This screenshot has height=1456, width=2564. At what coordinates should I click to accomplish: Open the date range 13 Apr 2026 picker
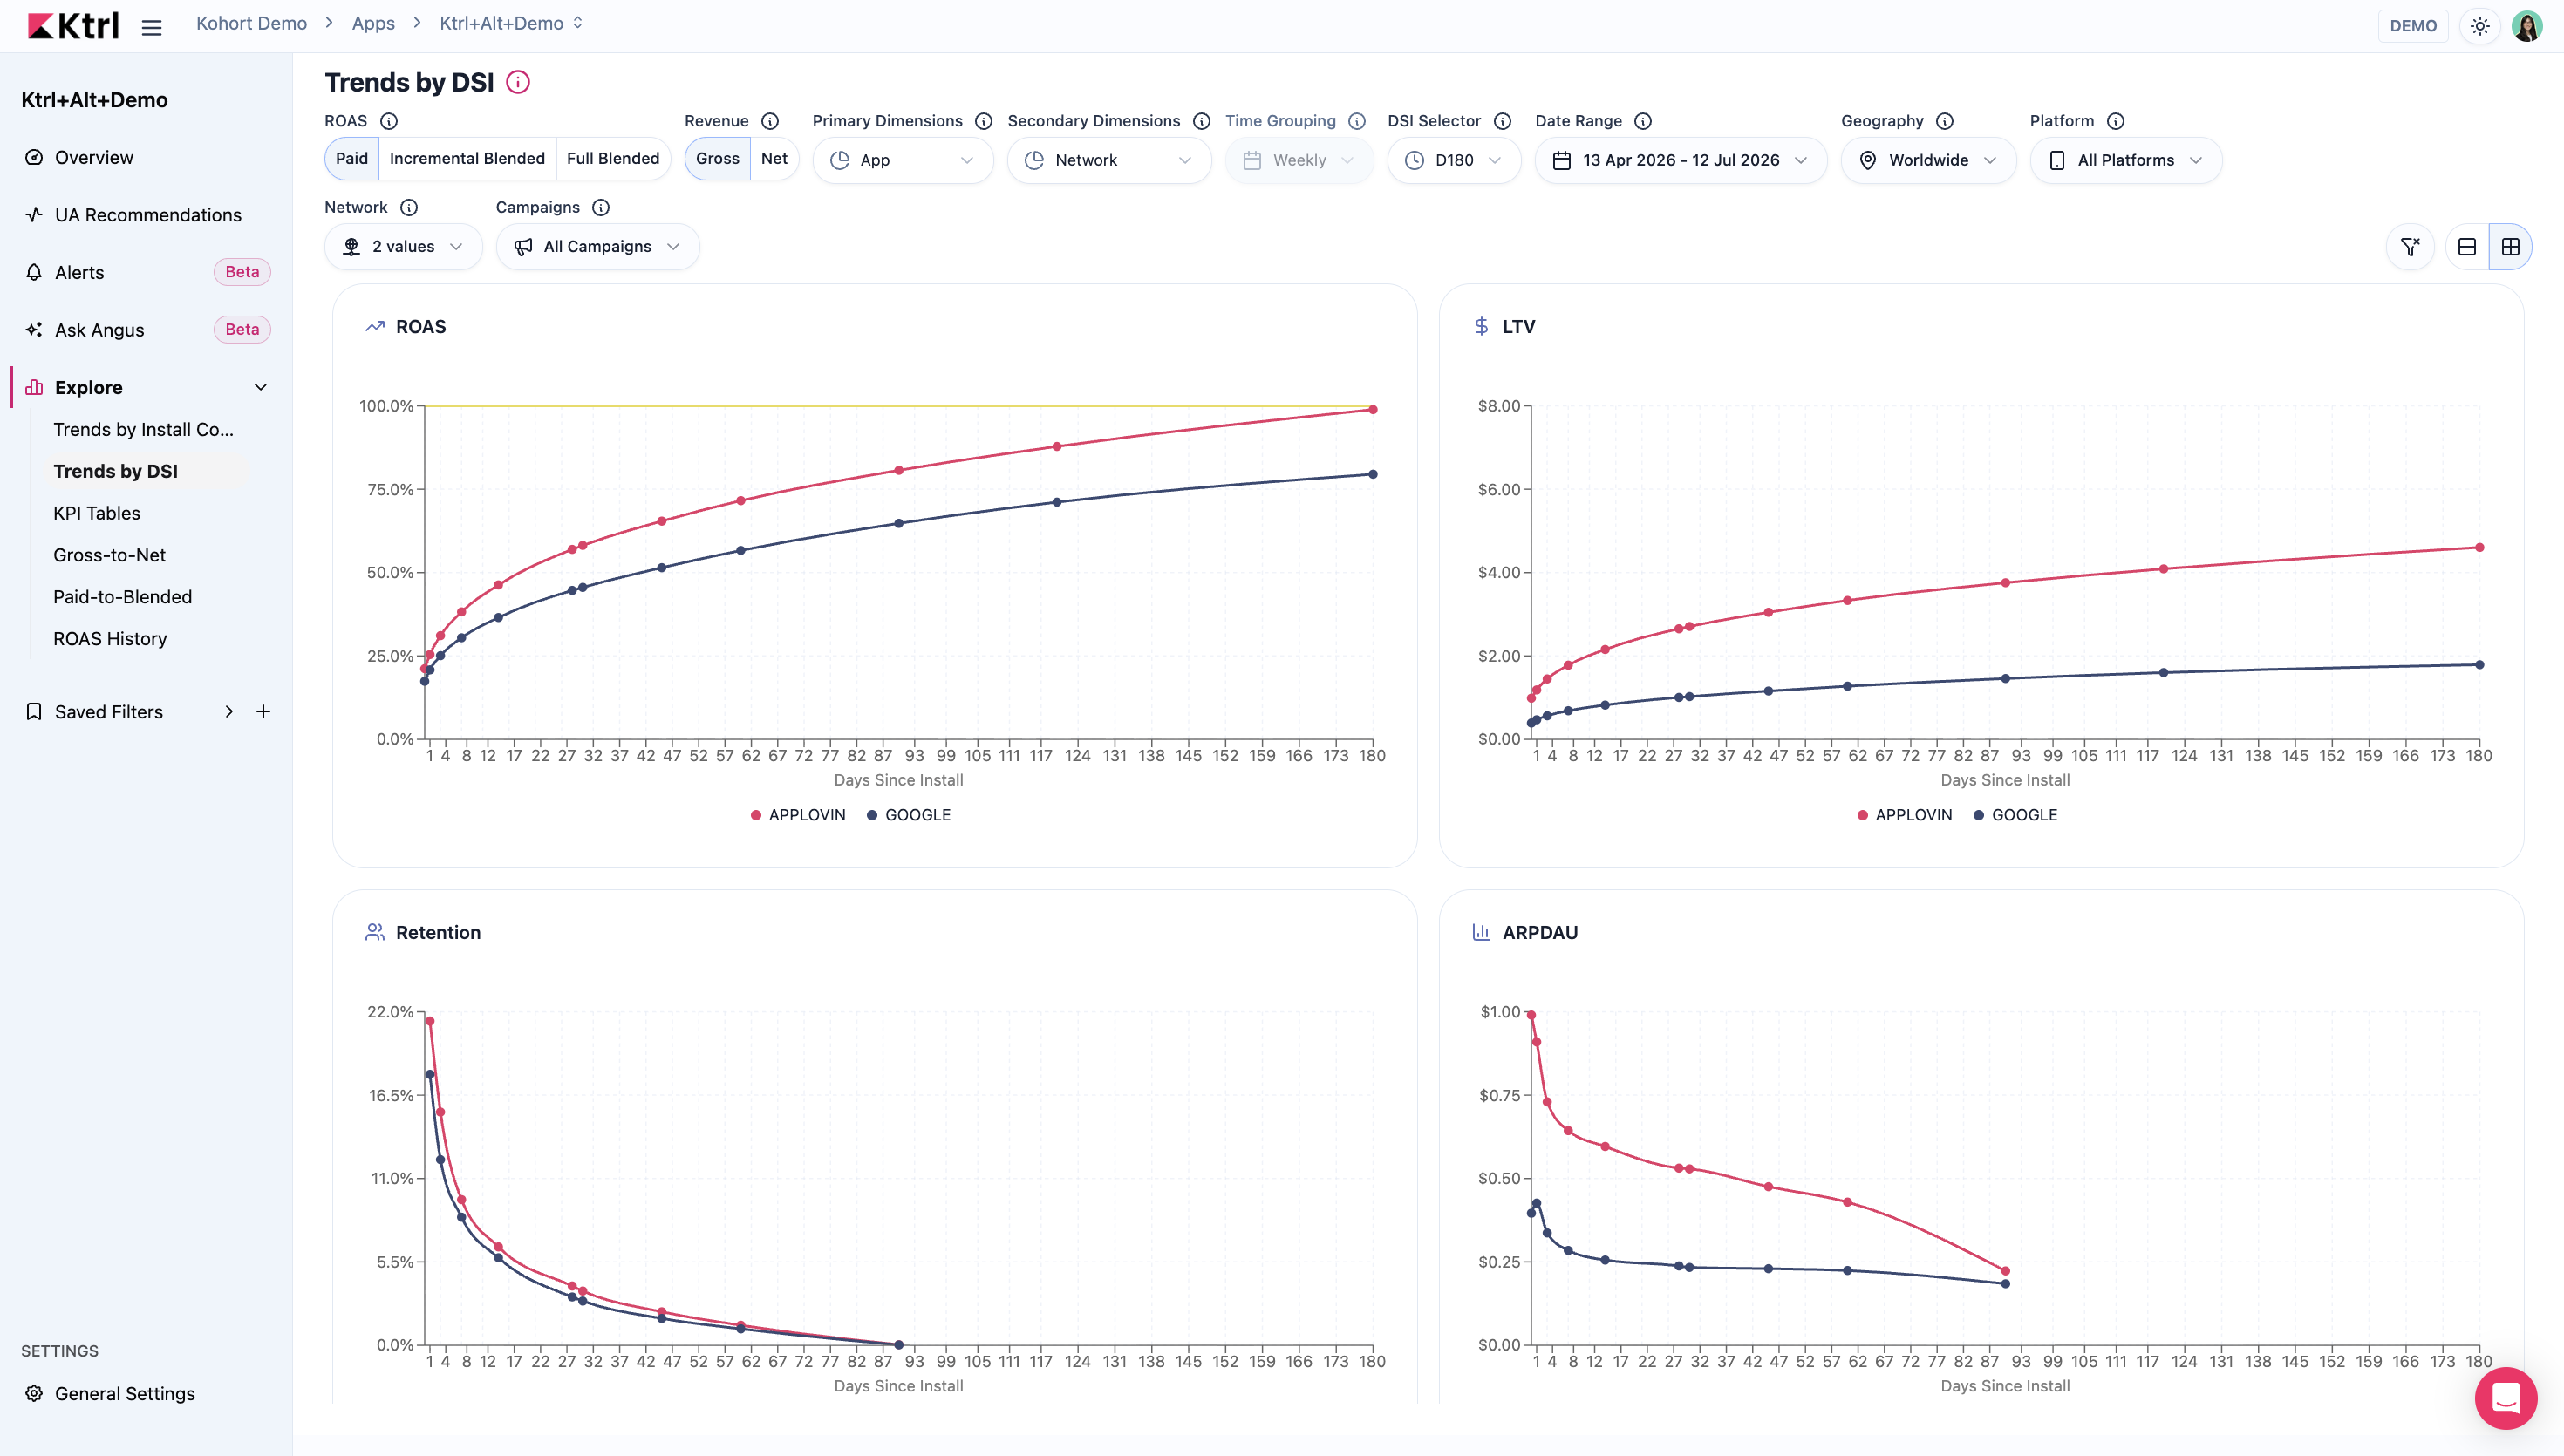[1681, 160]
